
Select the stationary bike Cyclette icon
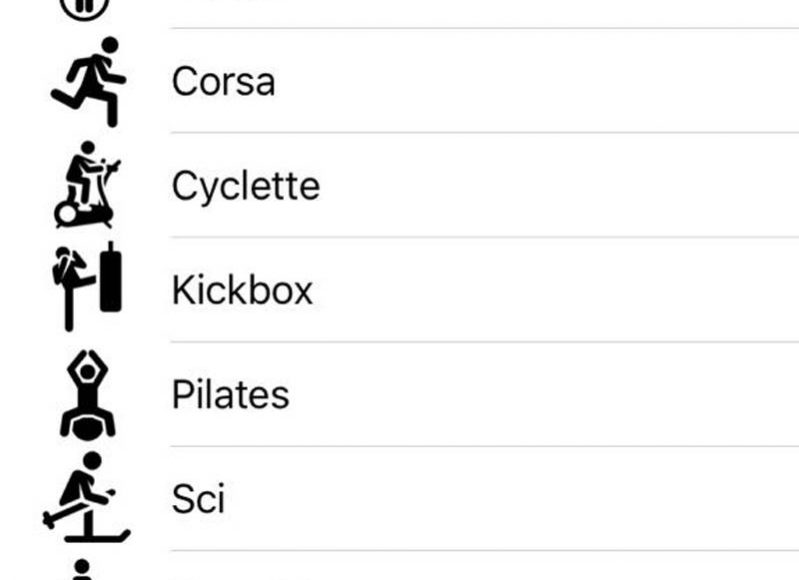click(x=87, y=184)
